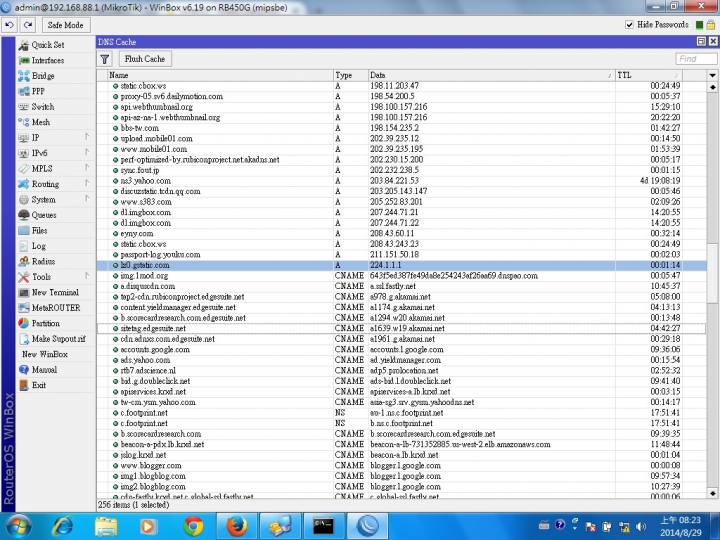The image size is (720, 540).
Task: Expand the System submenu arrow
Action: tap(87, 199)
